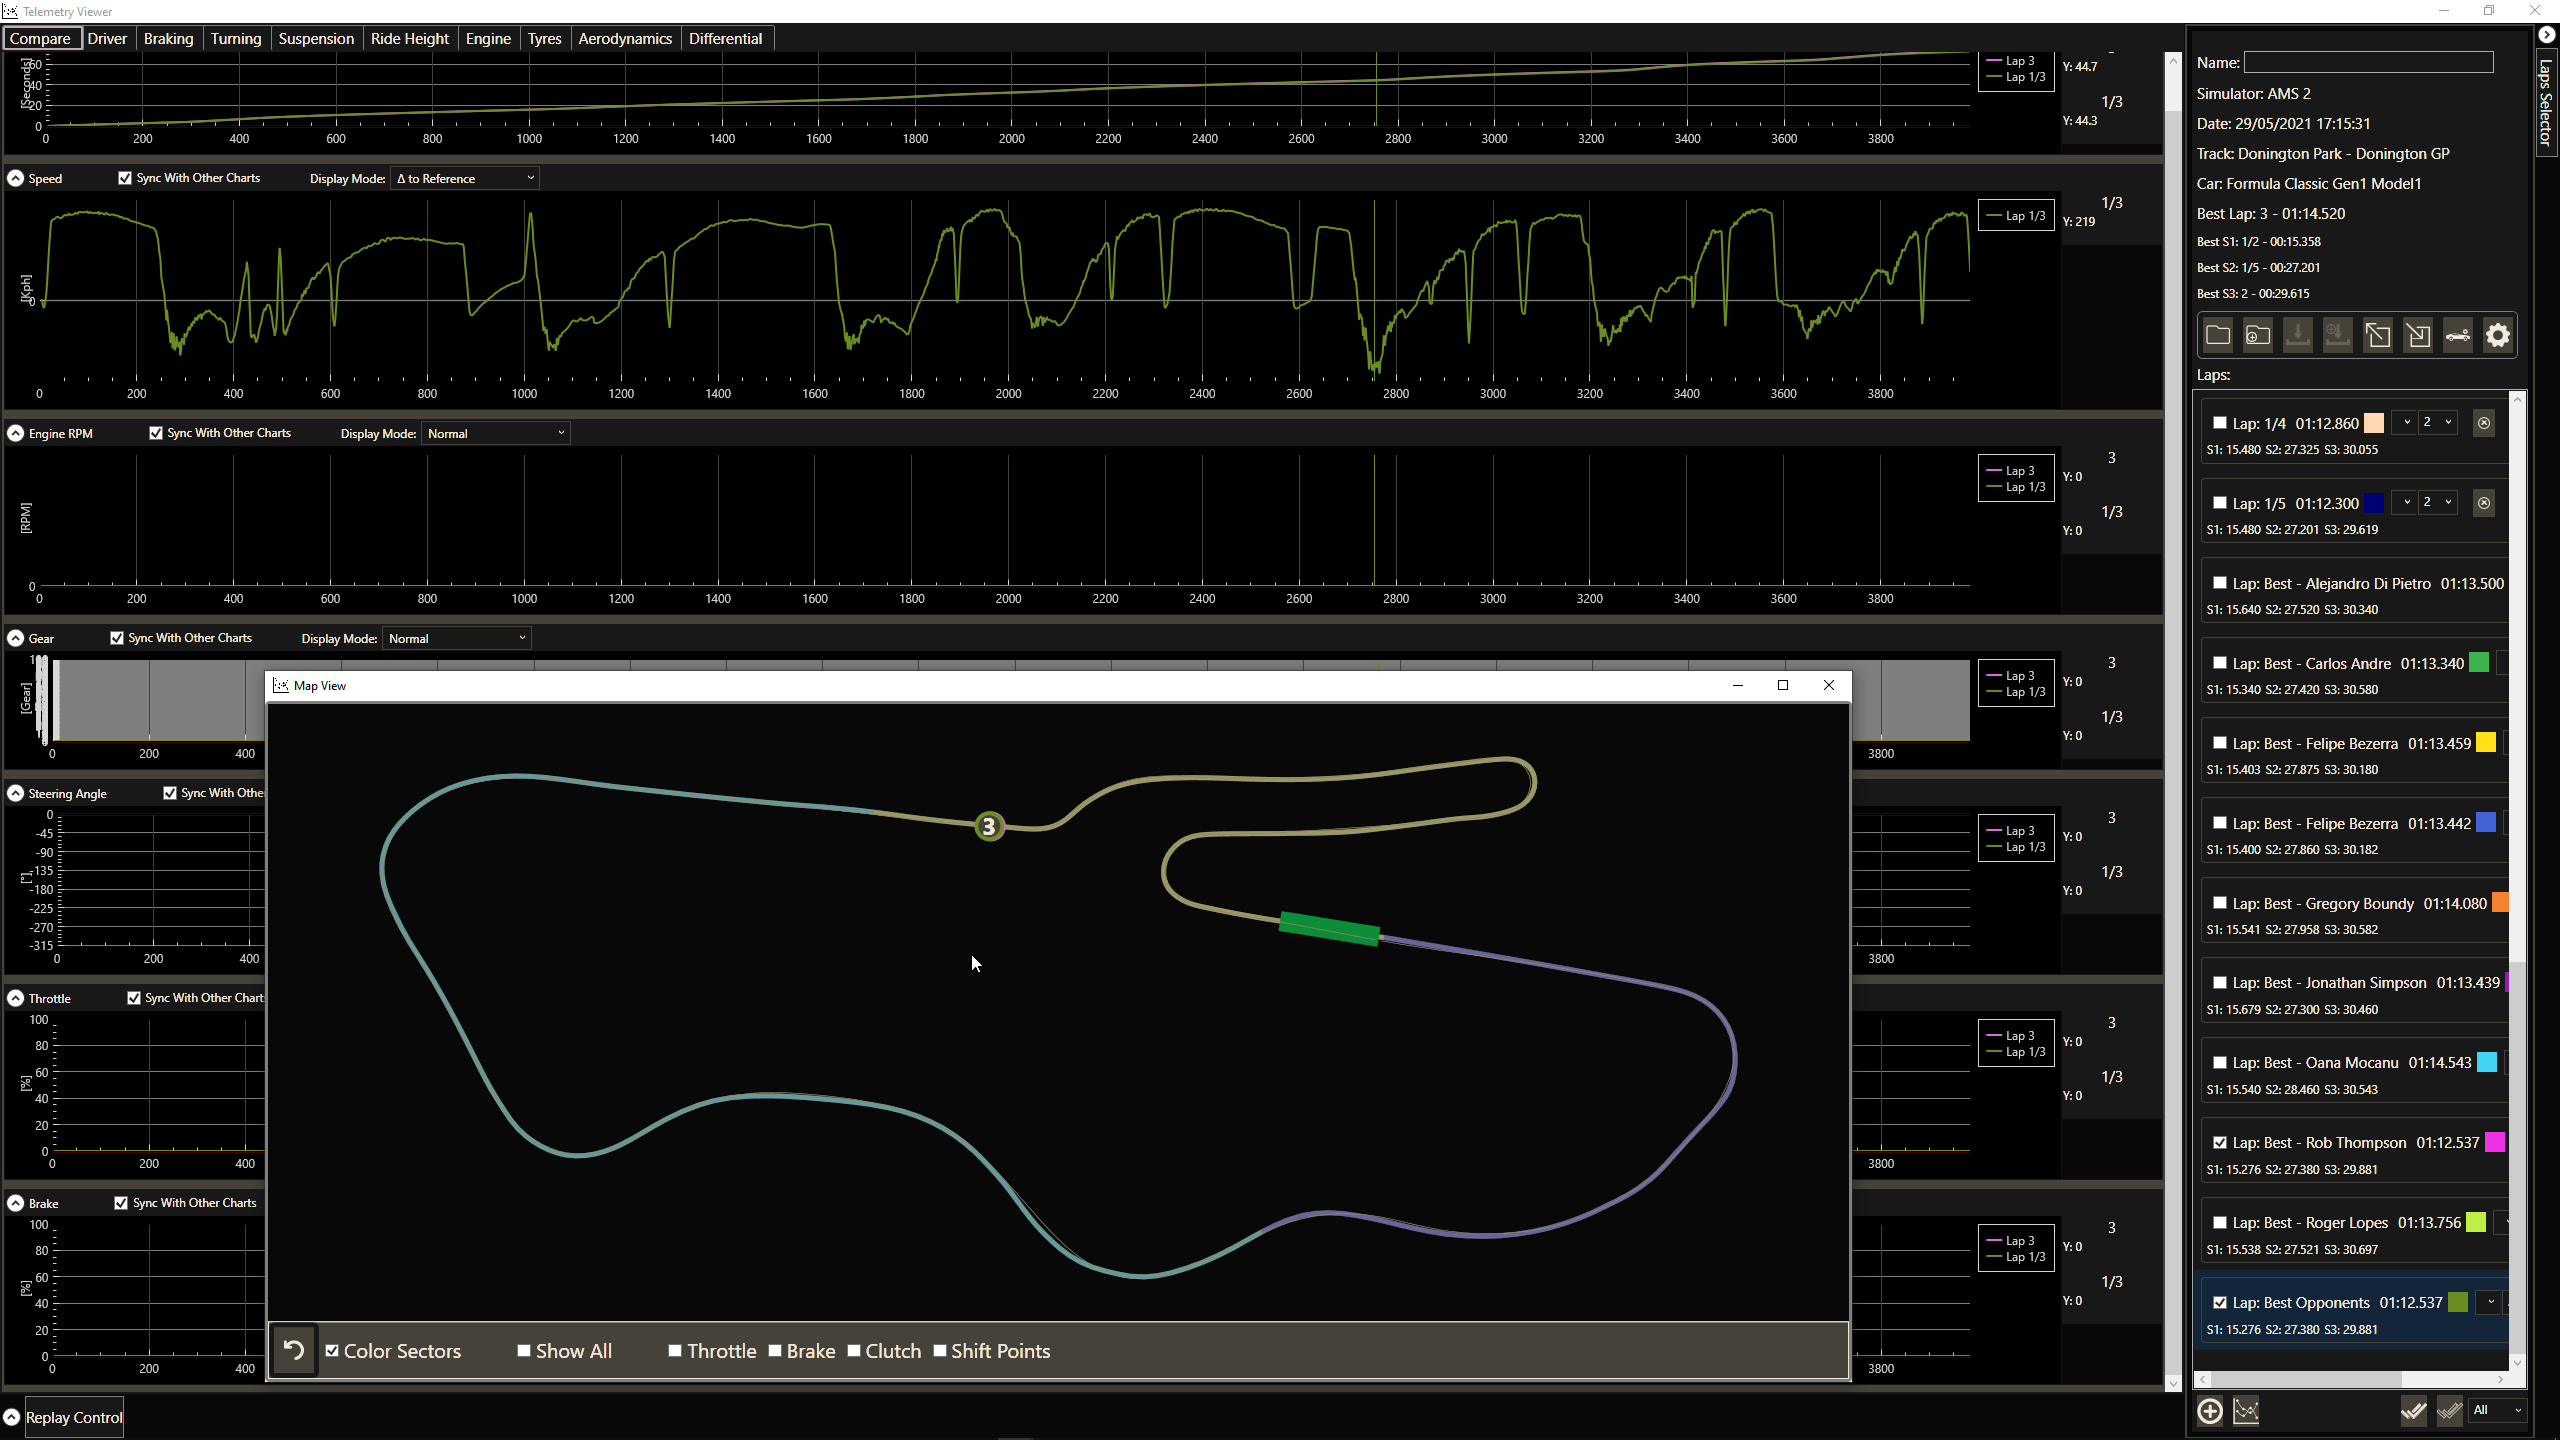Viewport: 2560px width, 1440px height.
Task: Open settings gear in laps panel
Action: [x=2498, y=335]
